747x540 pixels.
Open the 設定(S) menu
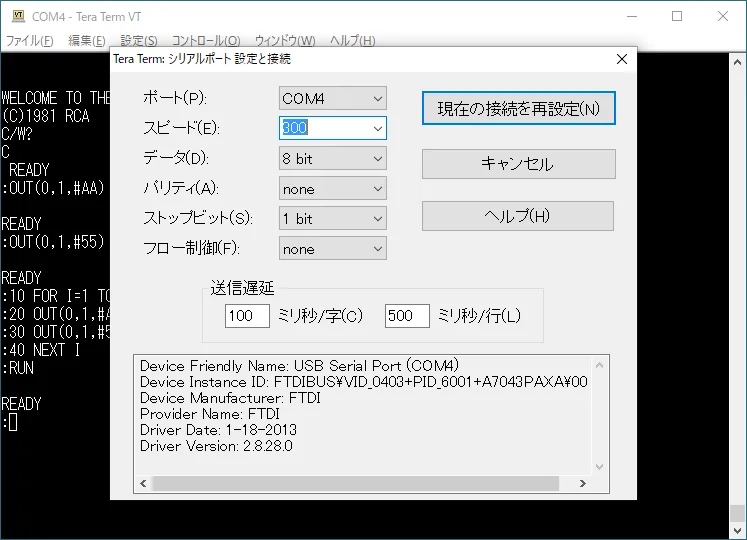tap(139, 41)
